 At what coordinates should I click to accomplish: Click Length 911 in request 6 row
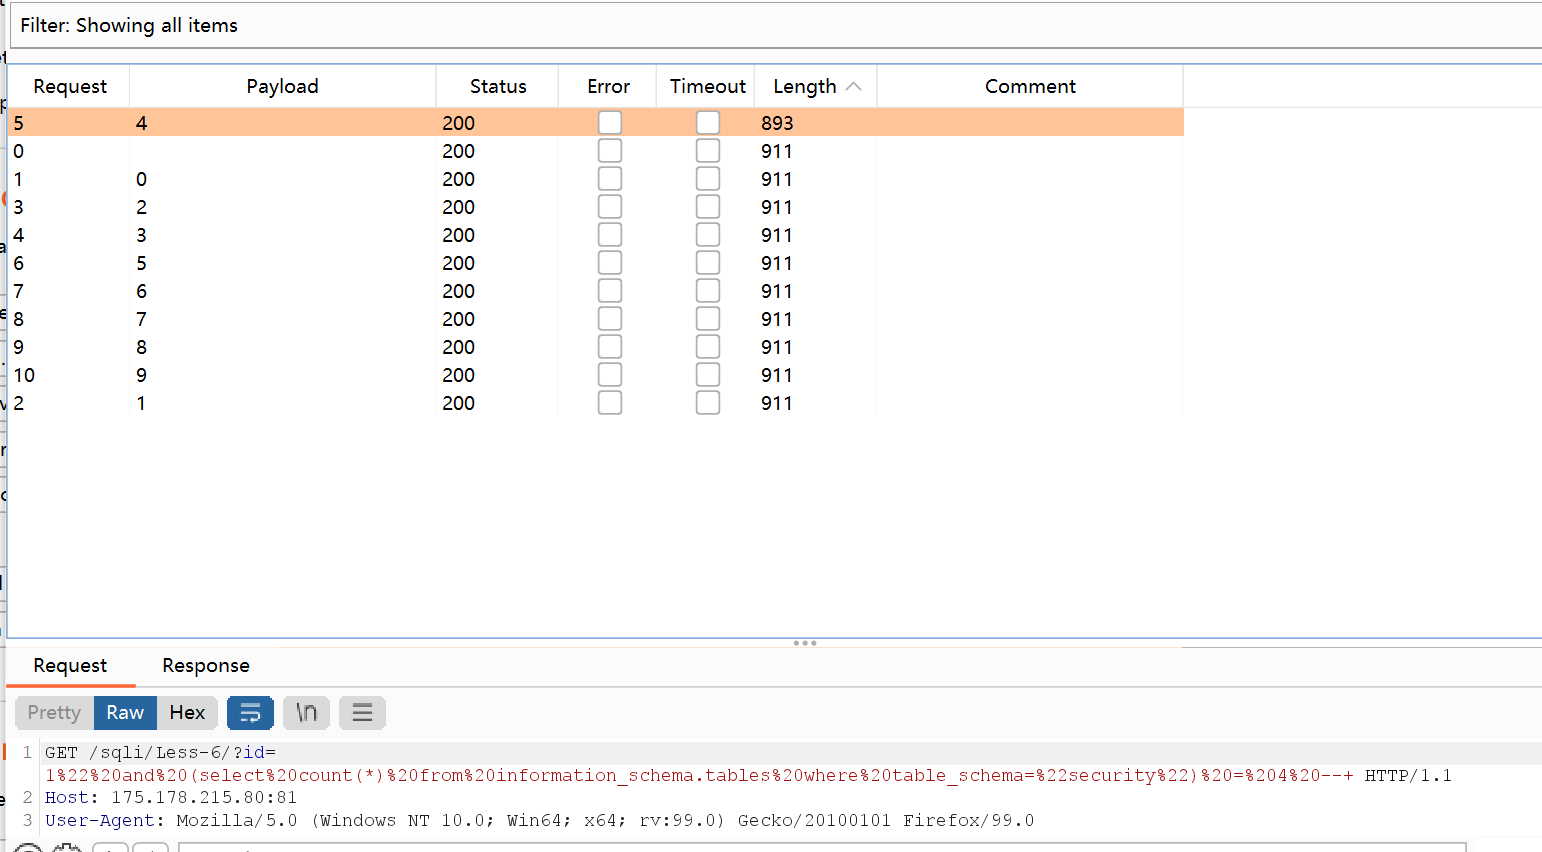(x=777, y=263)
